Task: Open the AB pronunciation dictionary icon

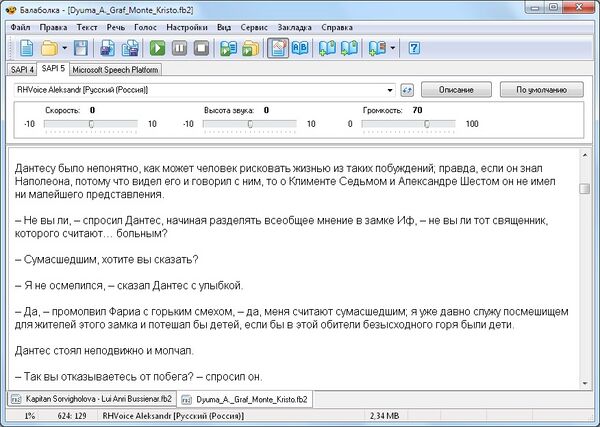Action: click(300, 48)
